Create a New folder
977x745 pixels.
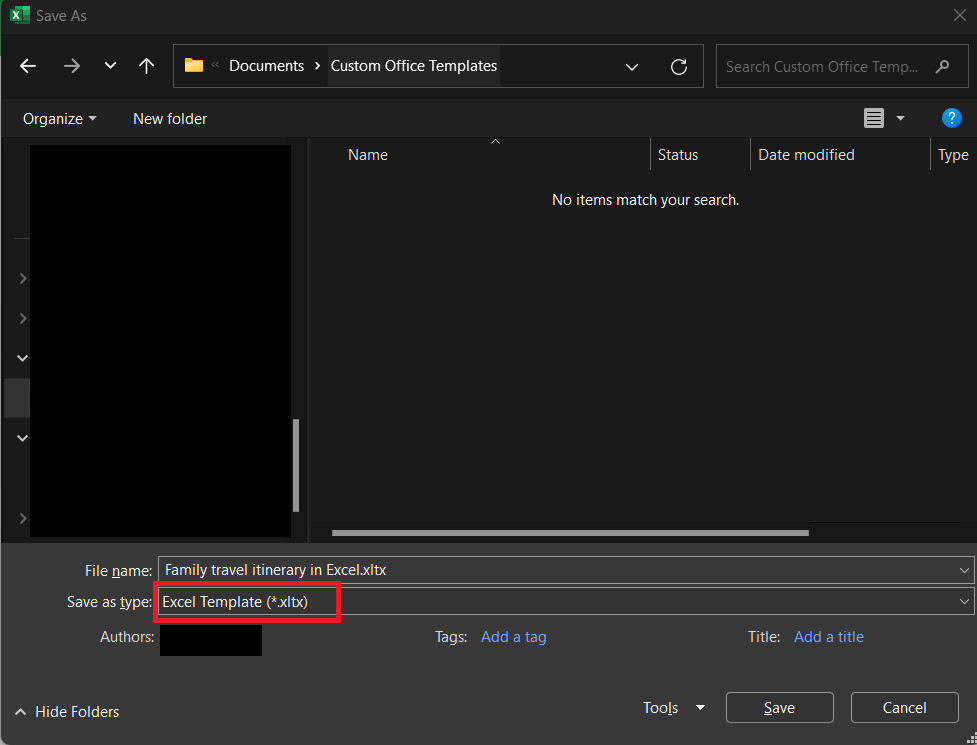(170, 118)
